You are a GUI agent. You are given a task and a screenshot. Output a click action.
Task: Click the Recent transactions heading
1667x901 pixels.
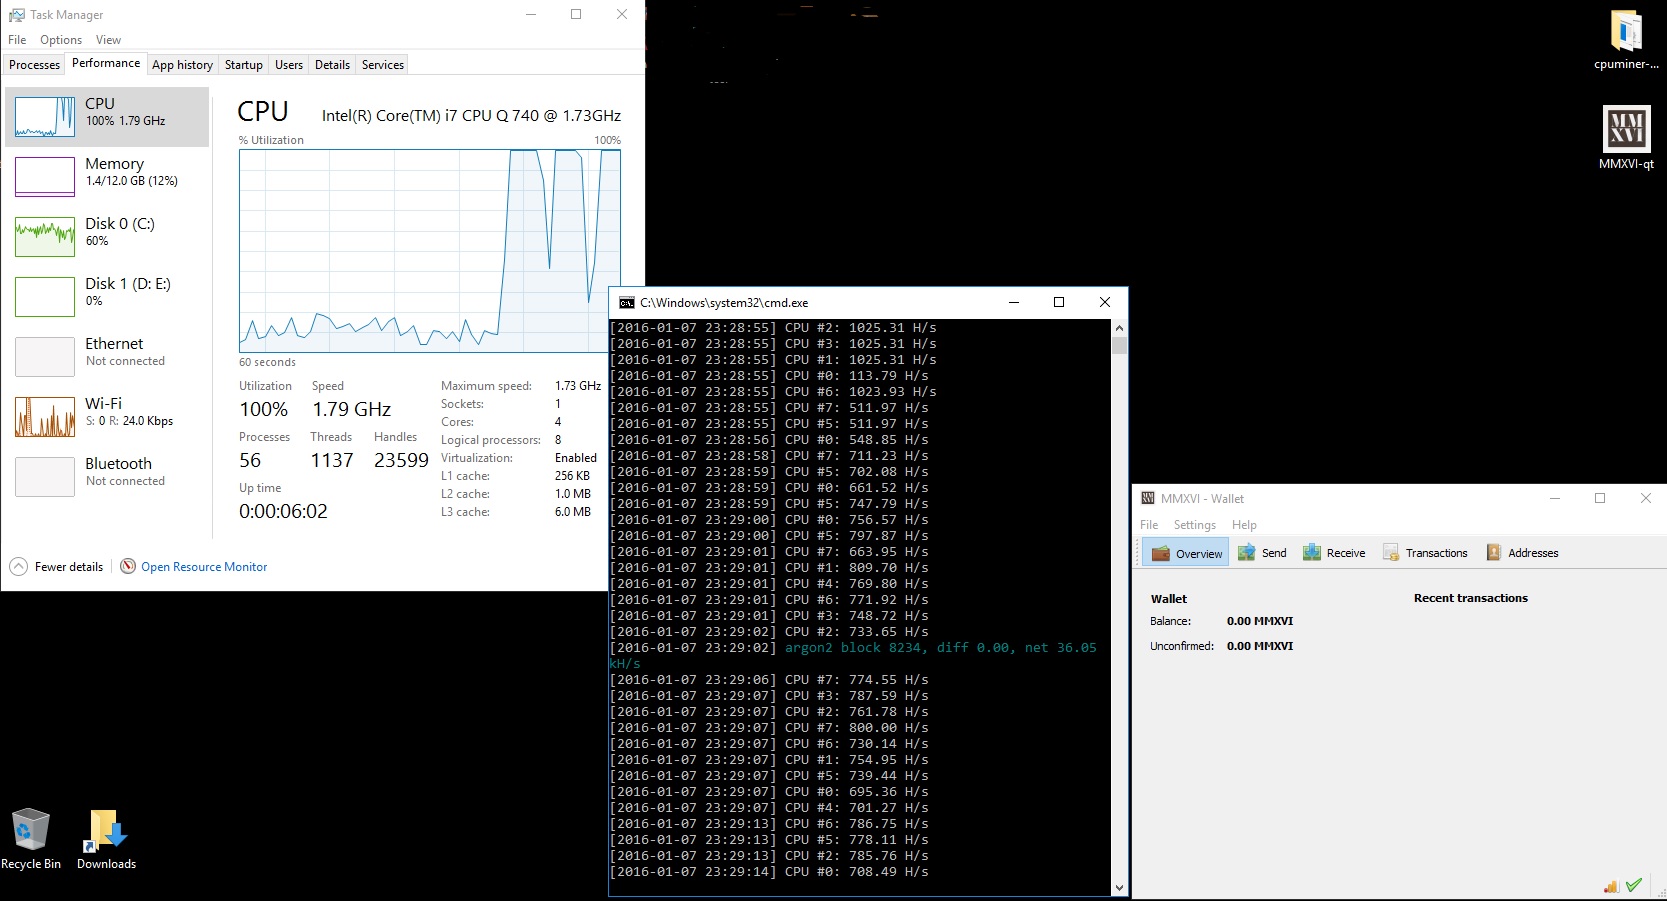[1471, 598]
